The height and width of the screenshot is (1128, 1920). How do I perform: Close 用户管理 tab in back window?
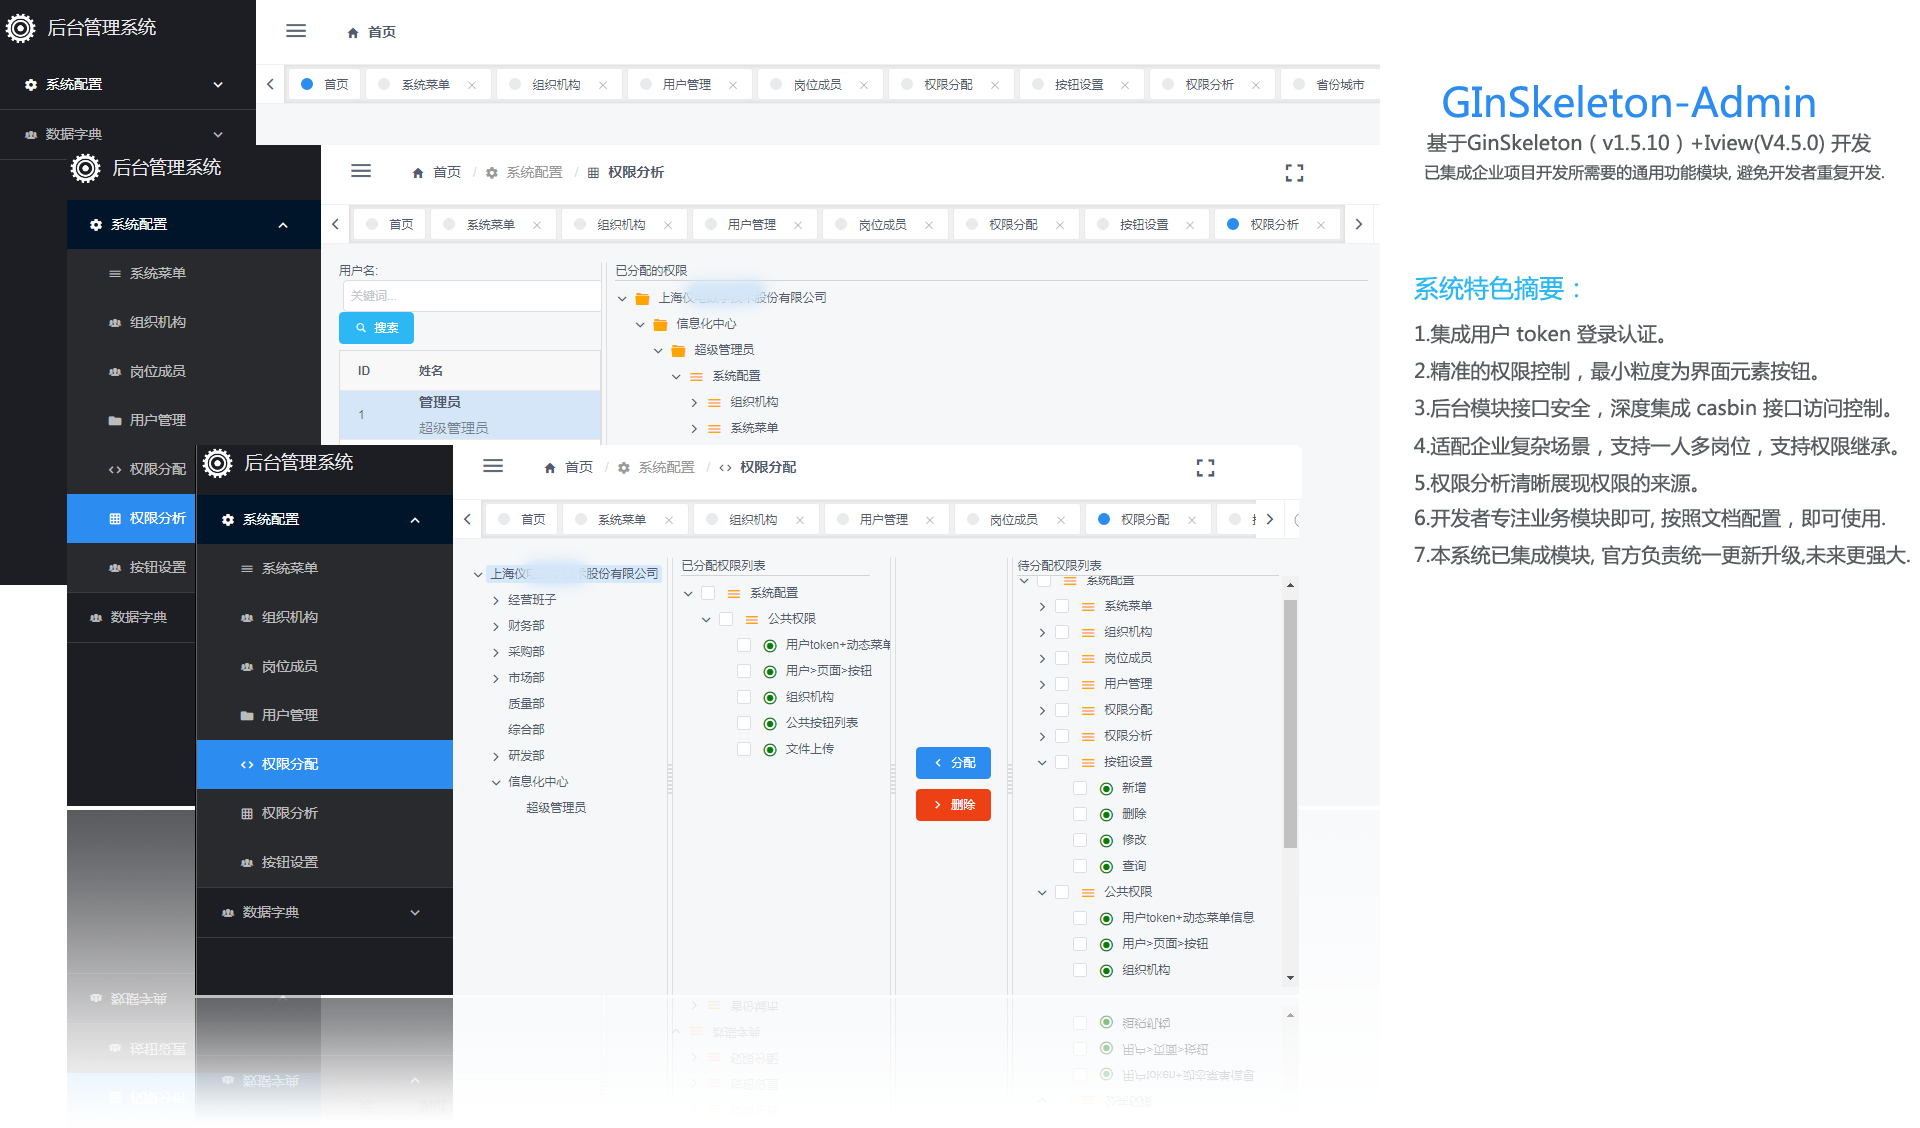click(733, 85)
